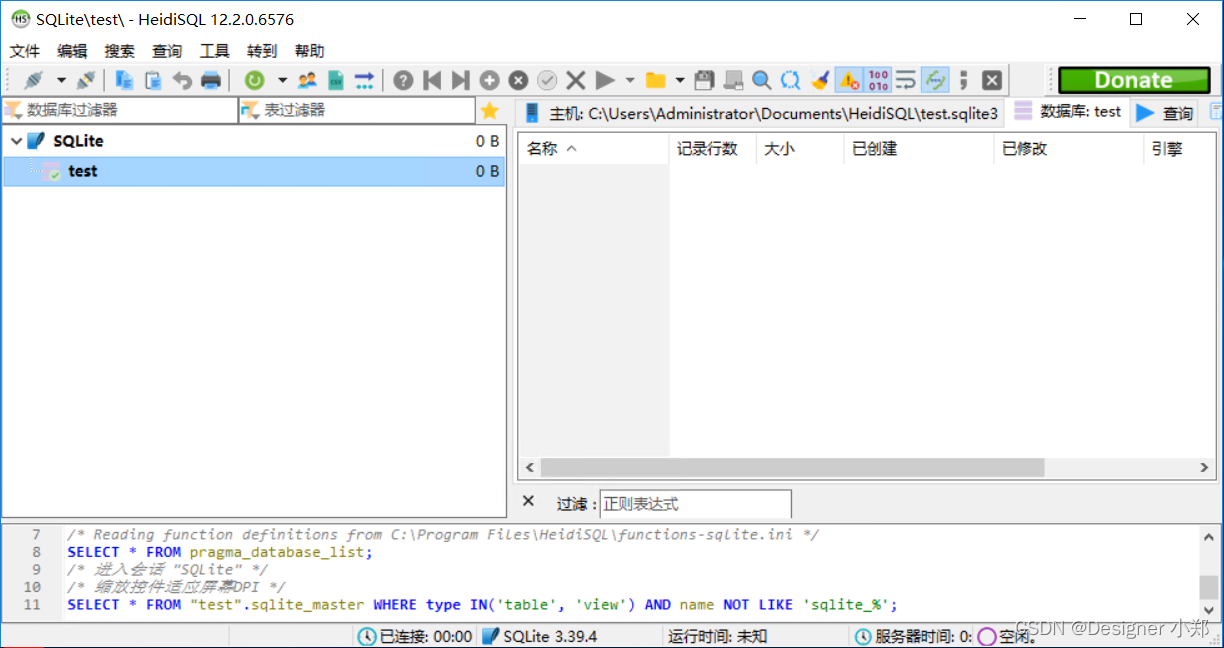Sort by 名称 column header

point(593,149)
